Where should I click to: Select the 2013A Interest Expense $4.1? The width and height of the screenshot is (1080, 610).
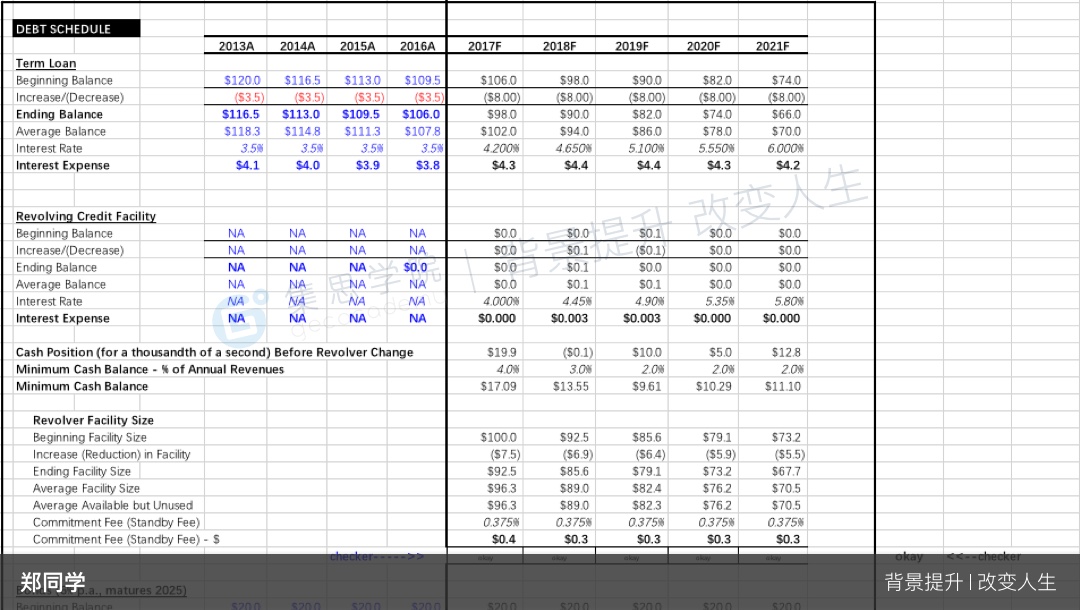click(x=247, y=165)
